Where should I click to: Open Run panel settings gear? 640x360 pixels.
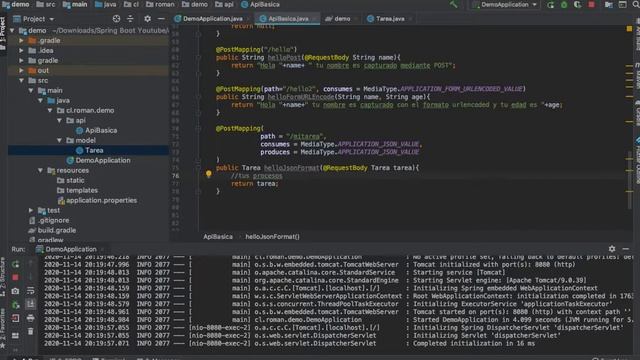(612, 249)
